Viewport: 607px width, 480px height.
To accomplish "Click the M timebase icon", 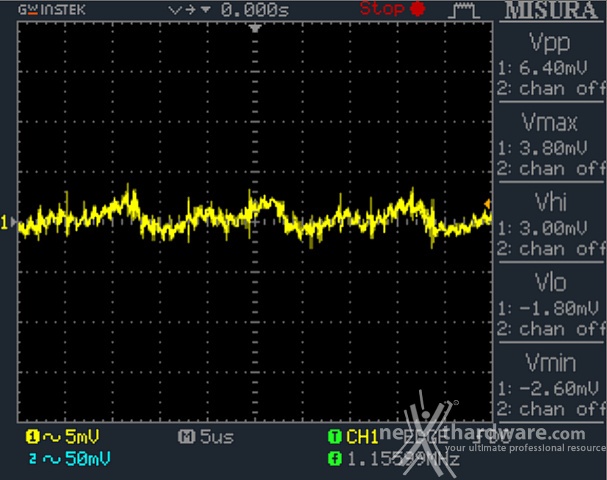I will pyautogui.click(x=186, y=437).
